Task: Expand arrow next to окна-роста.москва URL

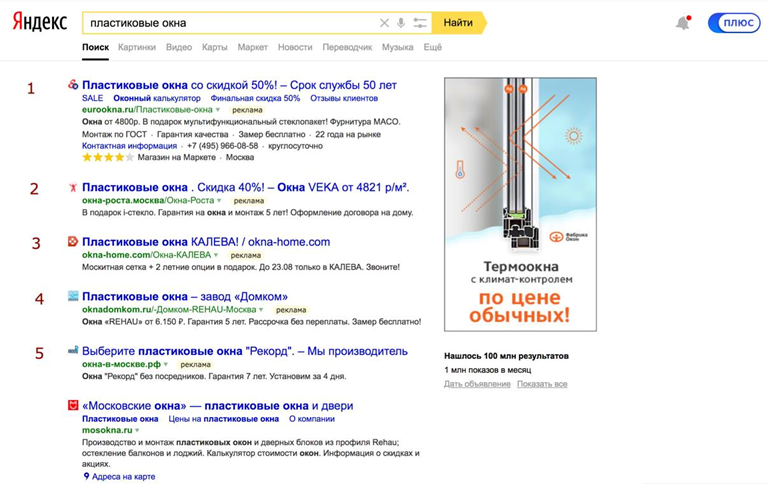Action: click(x=219, y=201)
